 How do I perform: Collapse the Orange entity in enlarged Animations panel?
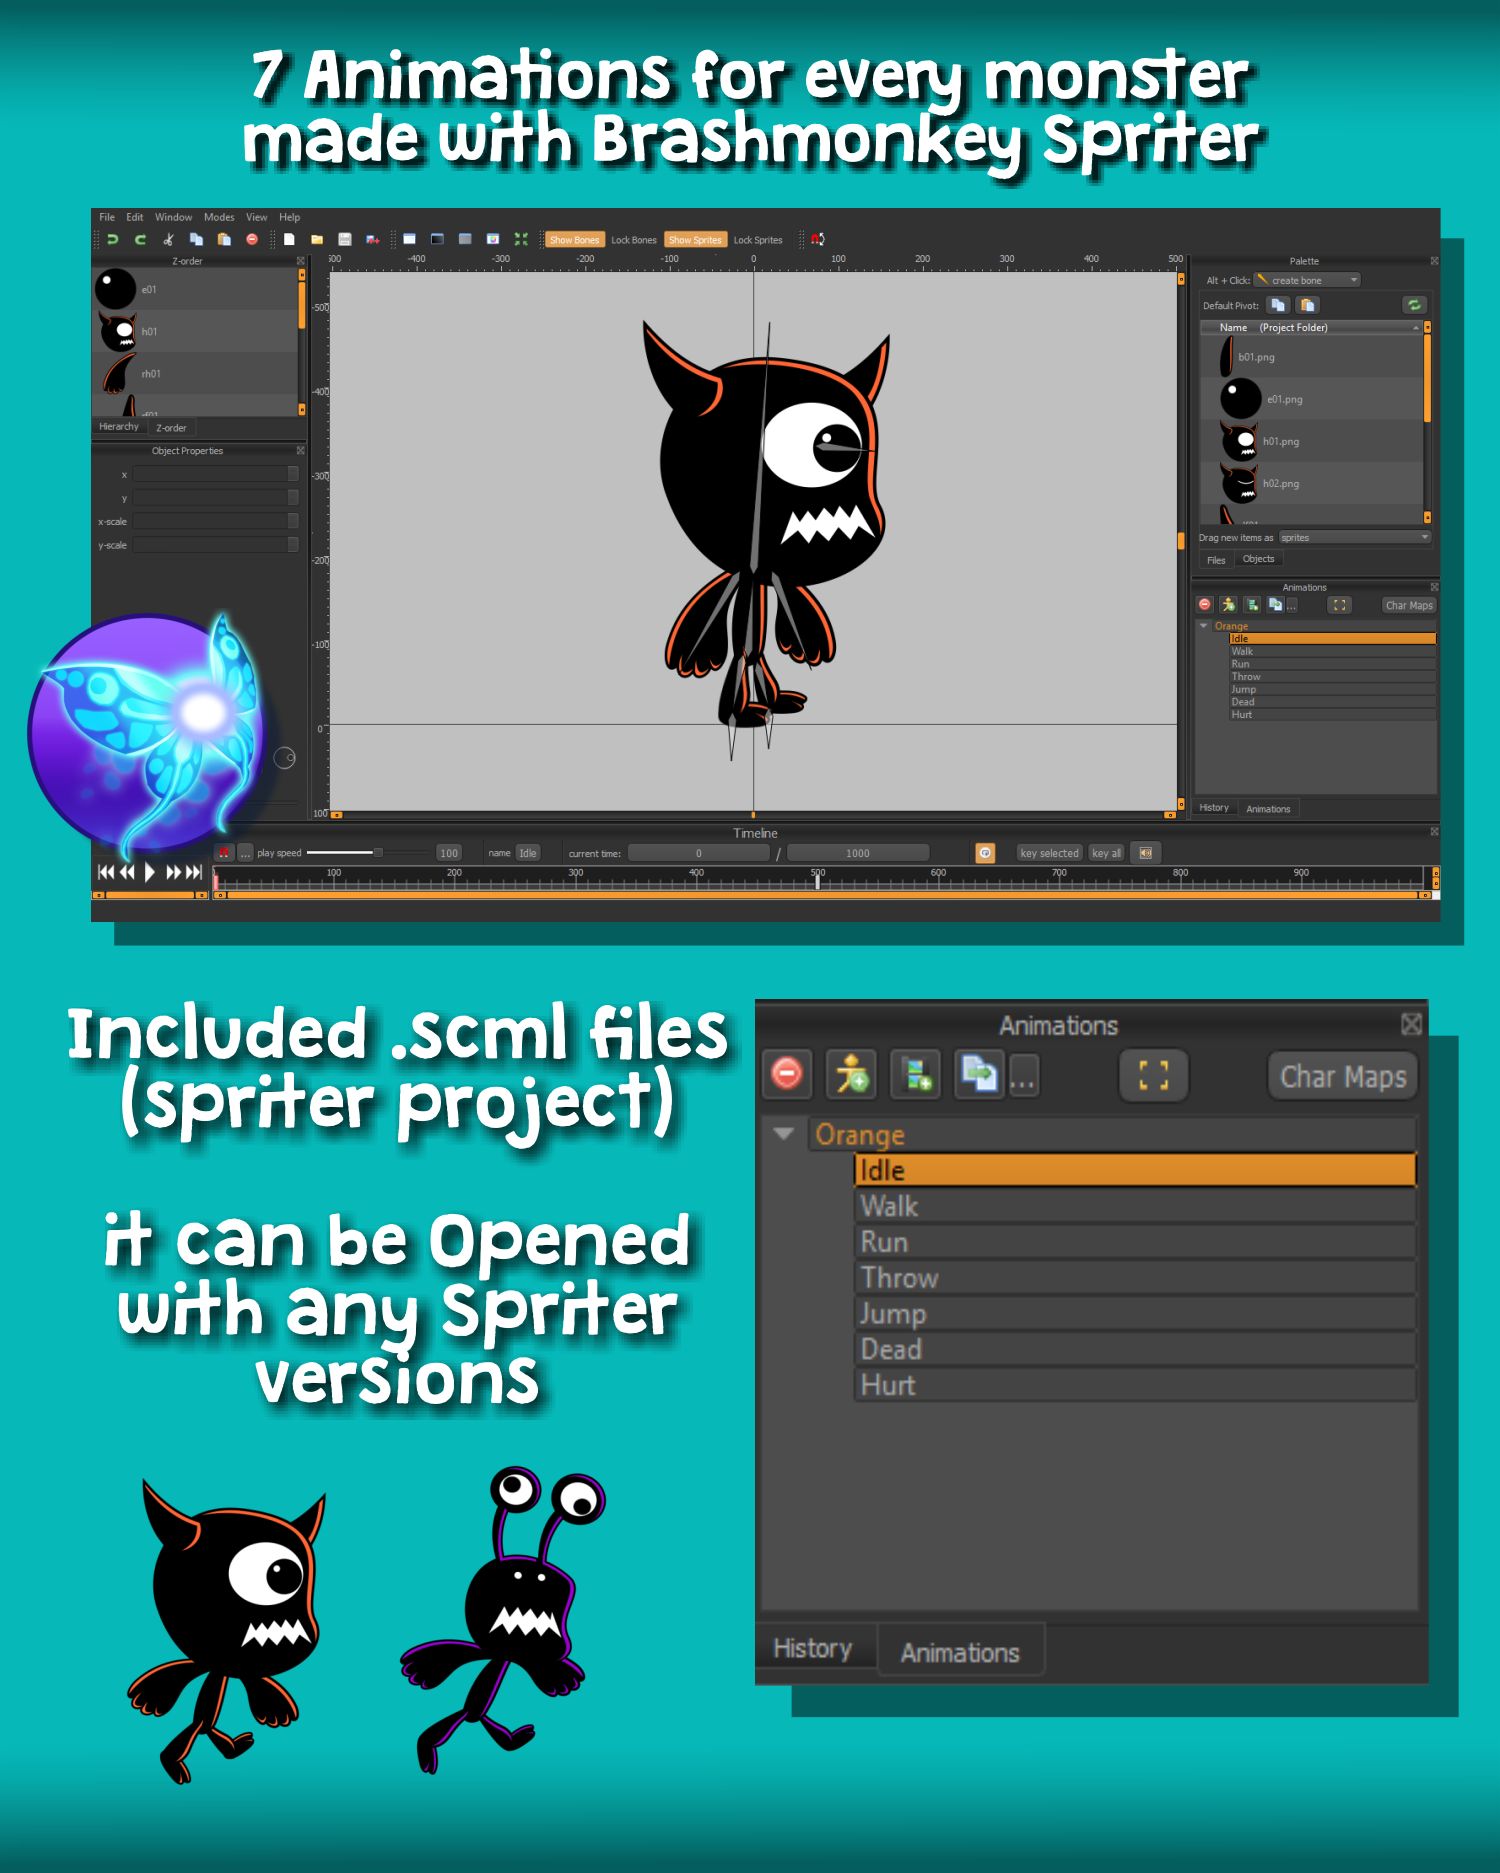point(783,1134)
